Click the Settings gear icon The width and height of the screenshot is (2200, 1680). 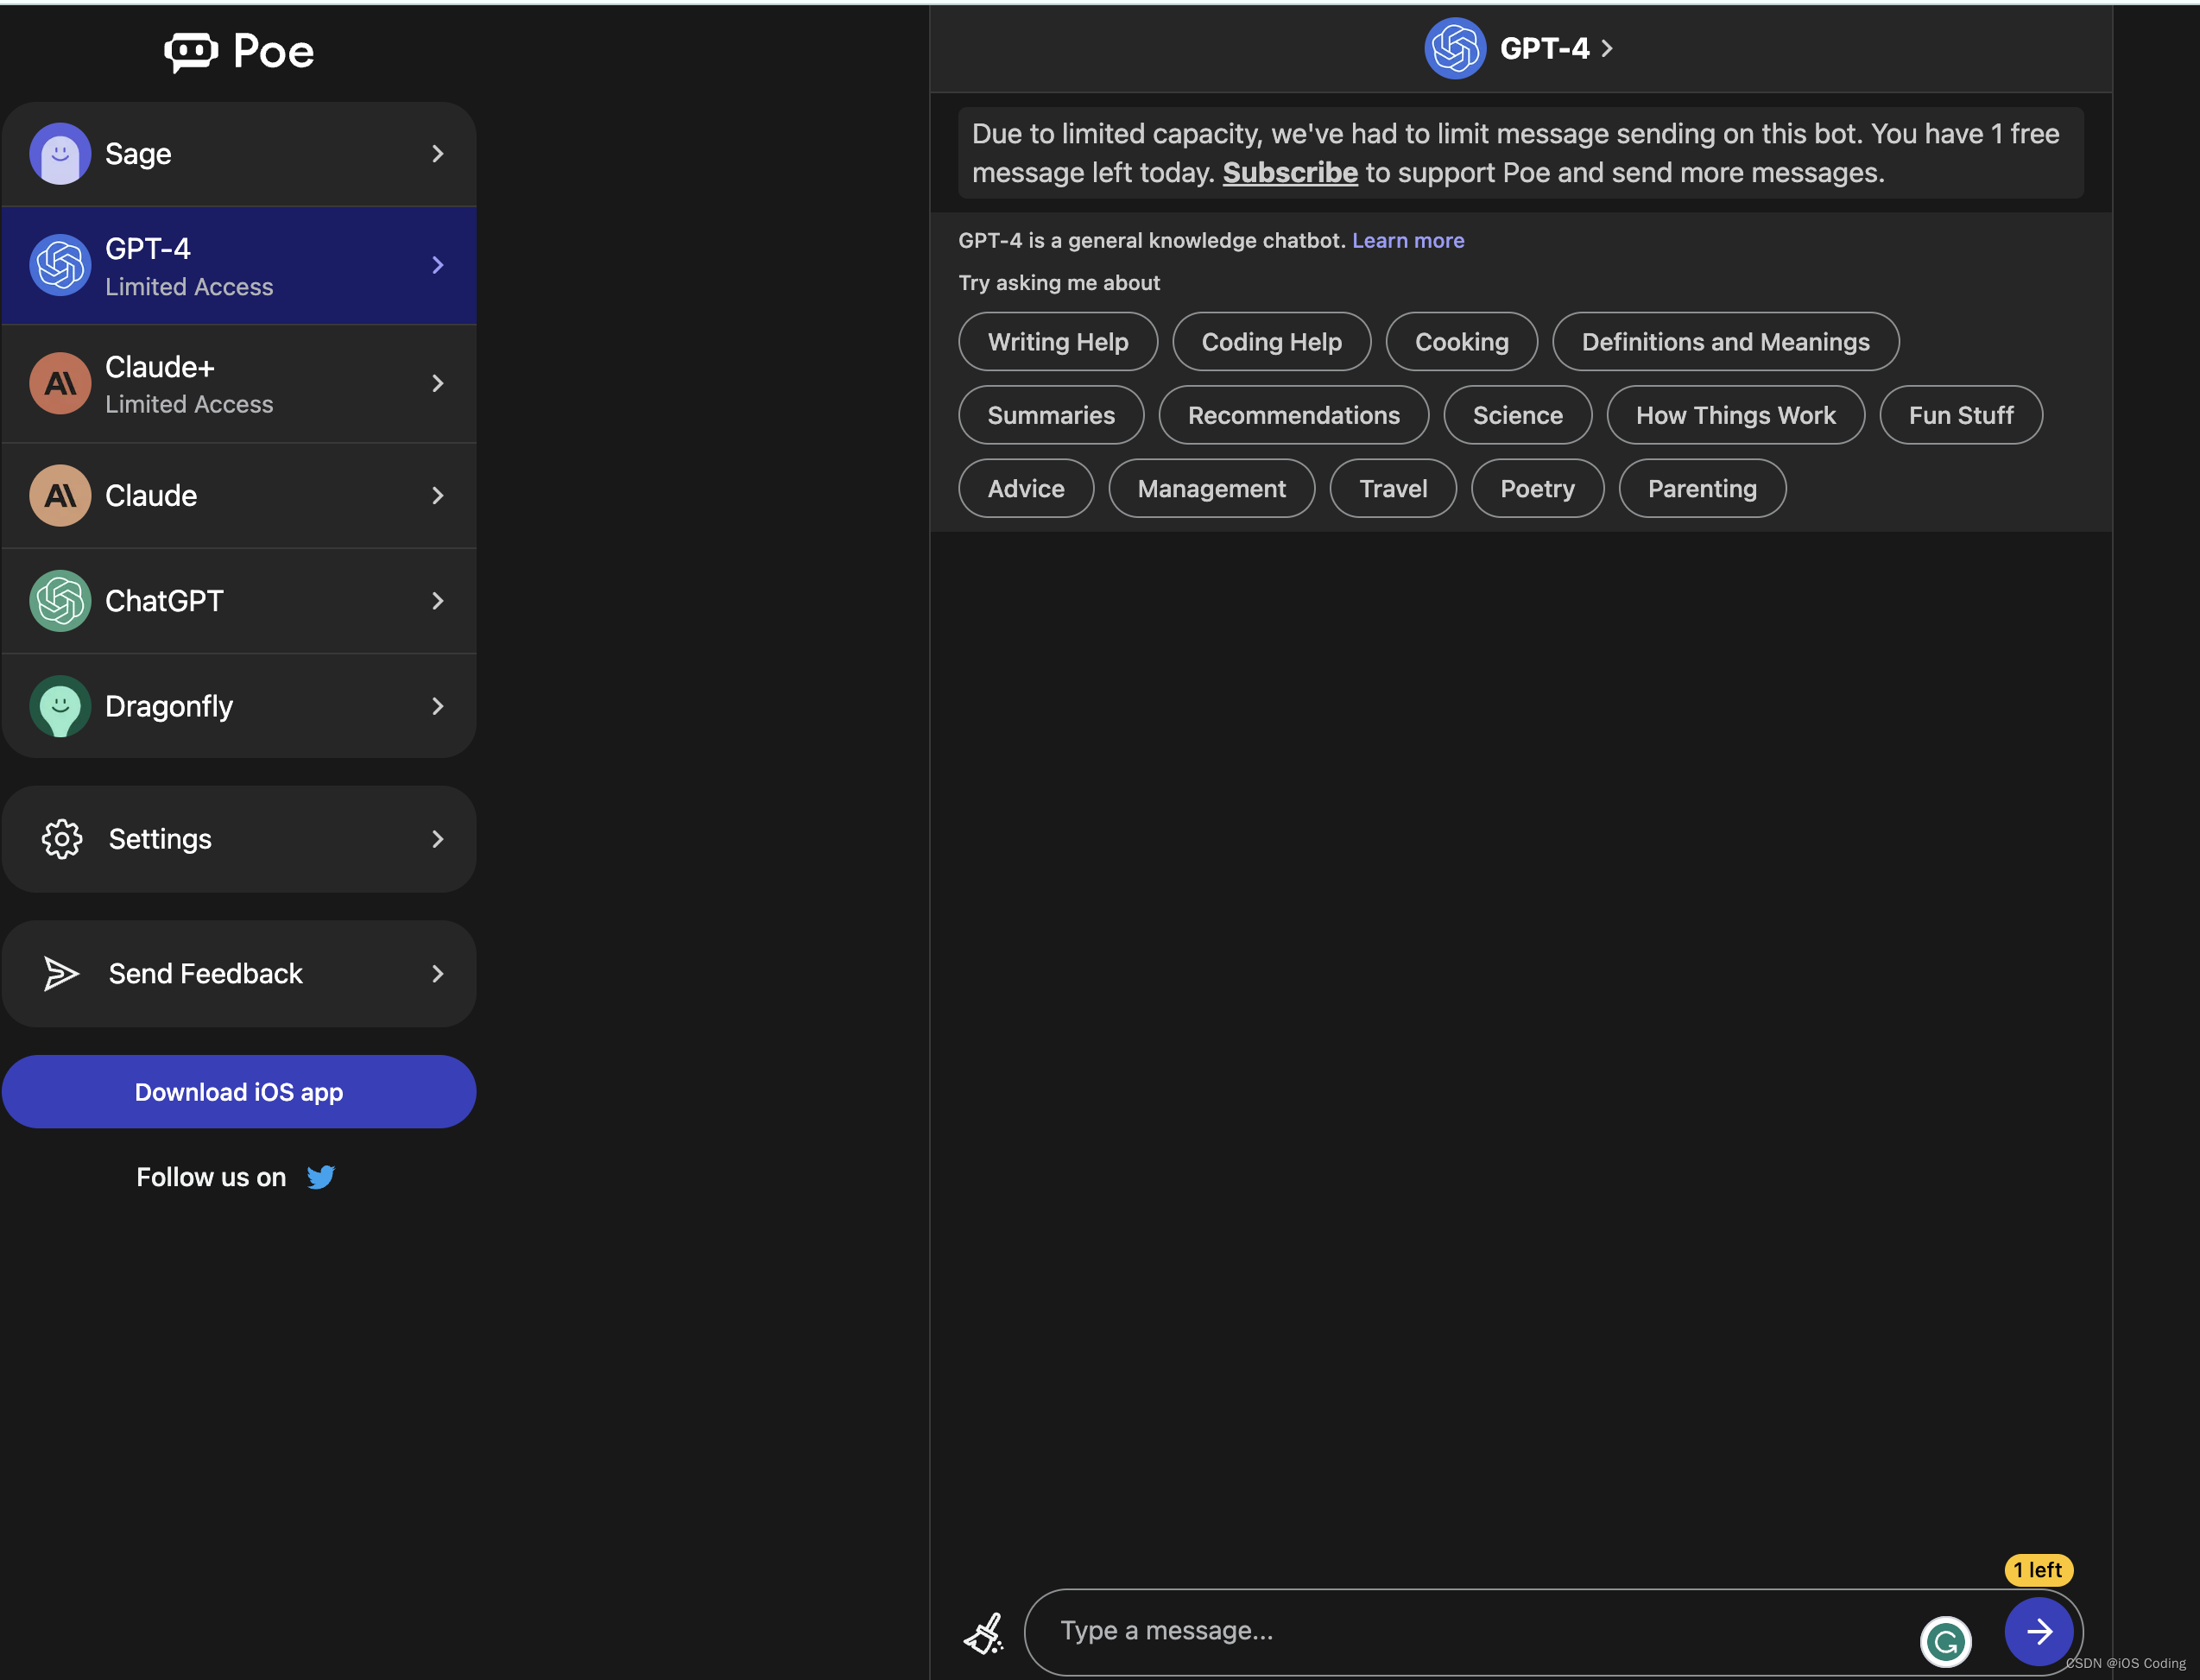(x=62, y=839)
